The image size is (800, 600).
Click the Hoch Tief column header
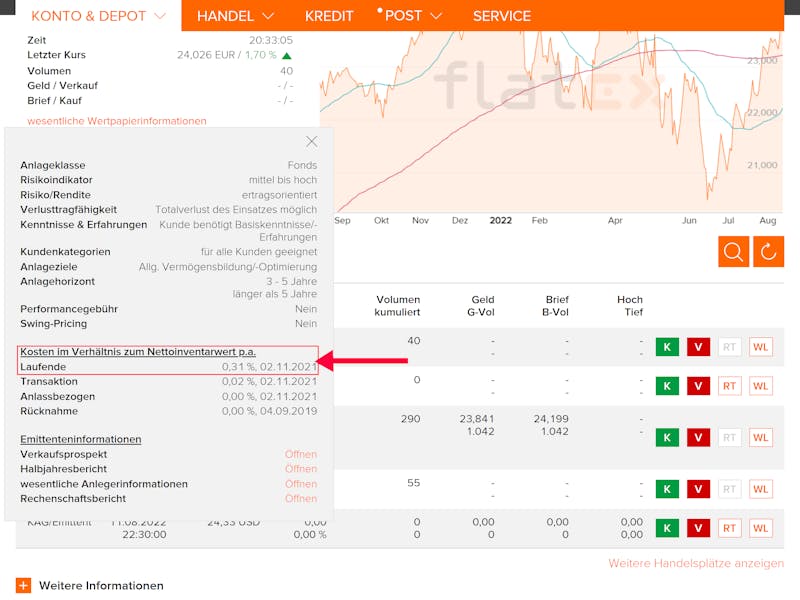630,306
